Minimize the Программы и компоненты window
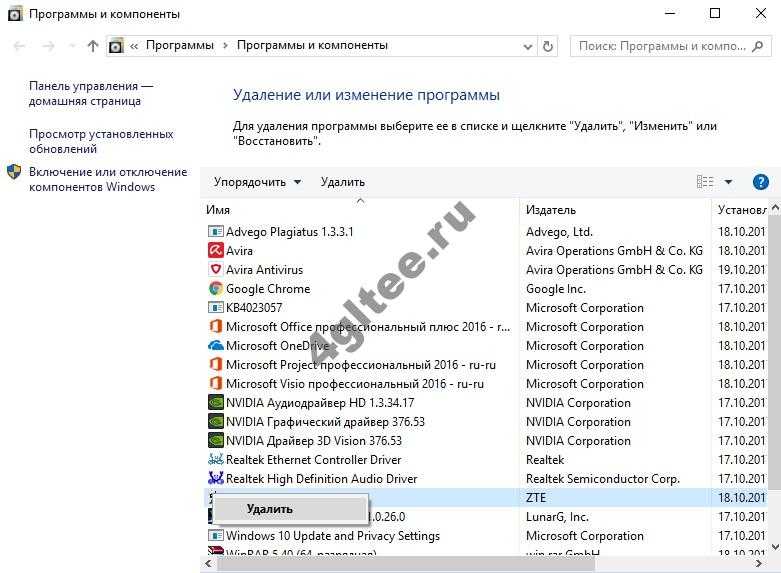Image resolution: width=781 pixels, height=573 pixels. coord(670,13)
